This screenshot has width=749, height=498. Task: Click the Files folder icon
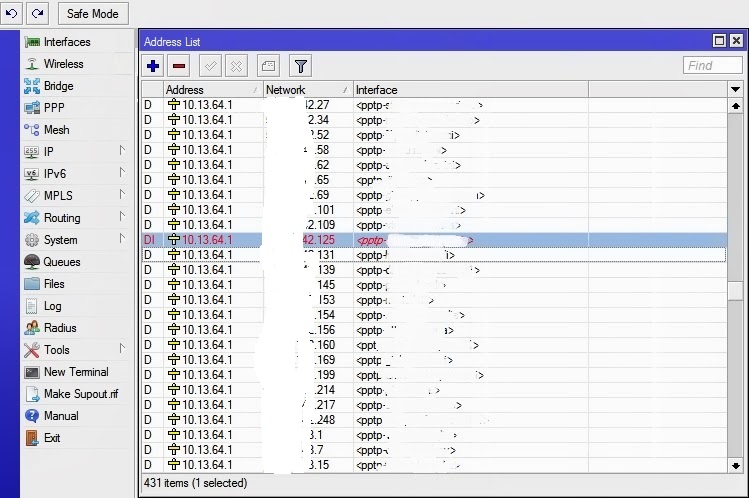pos(32,284)
